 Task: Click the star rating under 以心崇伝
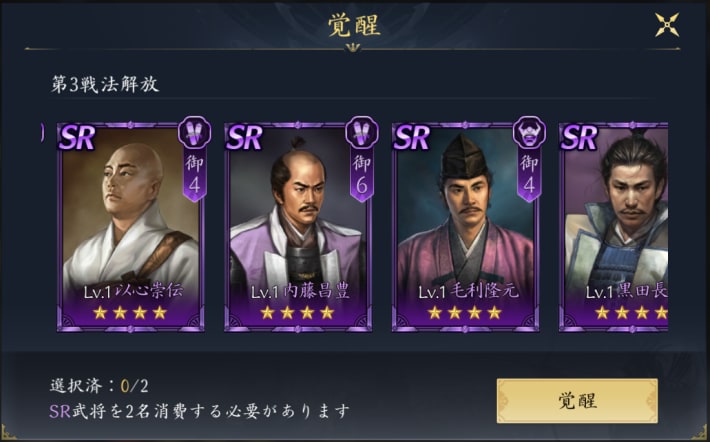[130, 312]
